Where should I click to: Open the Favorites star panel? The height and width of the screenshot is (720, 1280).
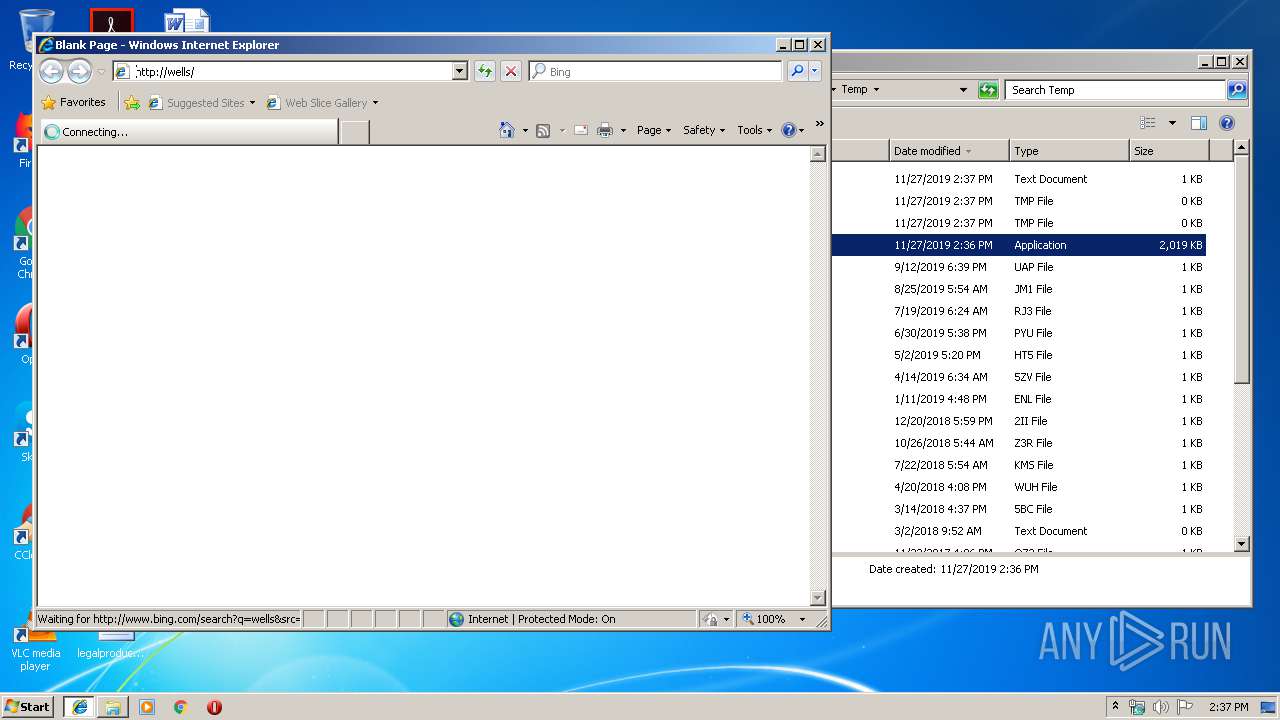[x=73, y=102]
